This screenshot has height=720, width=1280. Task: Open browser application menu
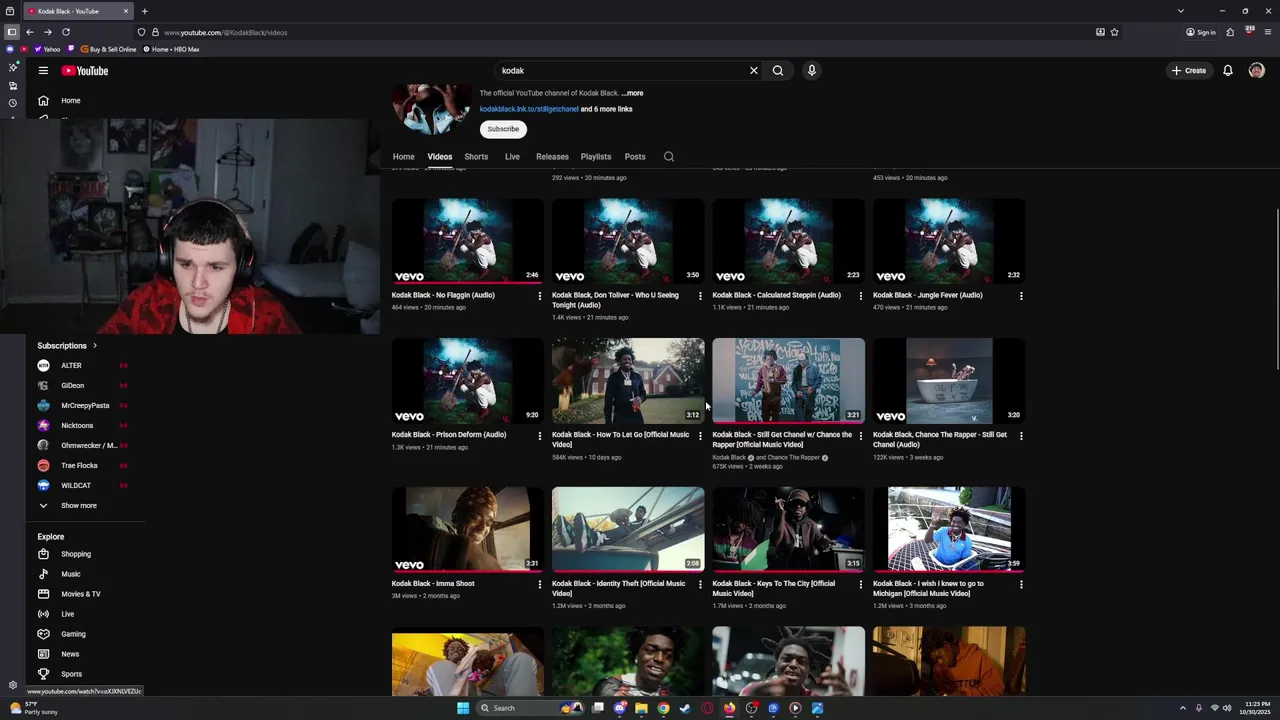click(1268, 32)
